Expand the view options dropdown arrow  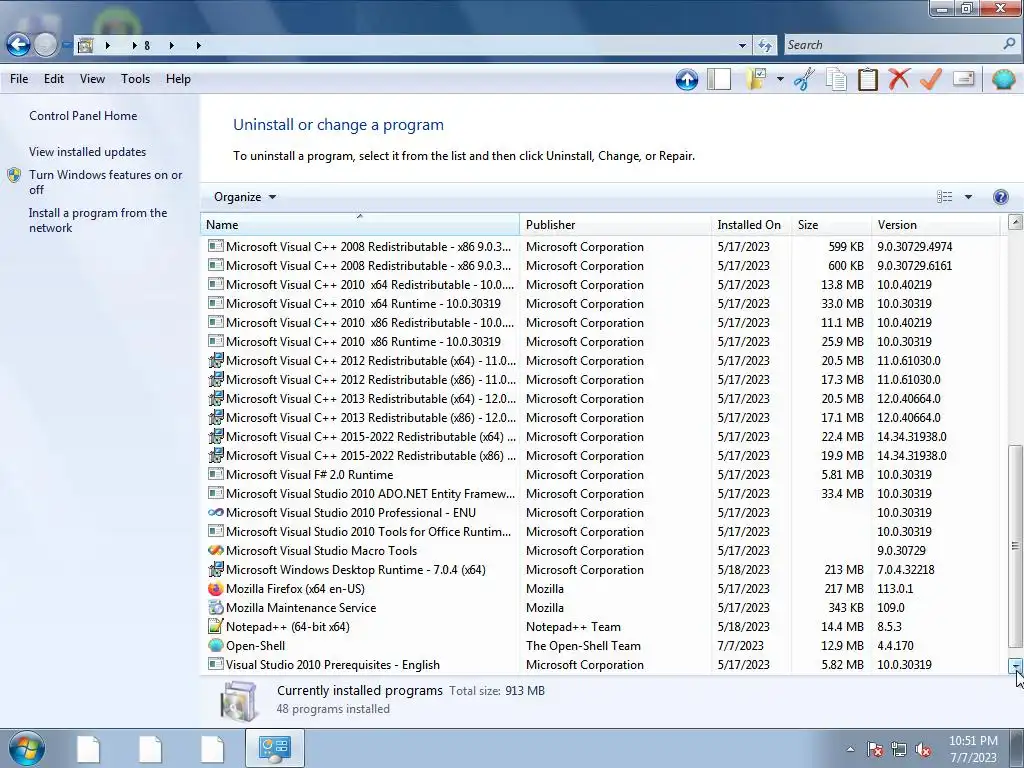click(x=968, y=197)
